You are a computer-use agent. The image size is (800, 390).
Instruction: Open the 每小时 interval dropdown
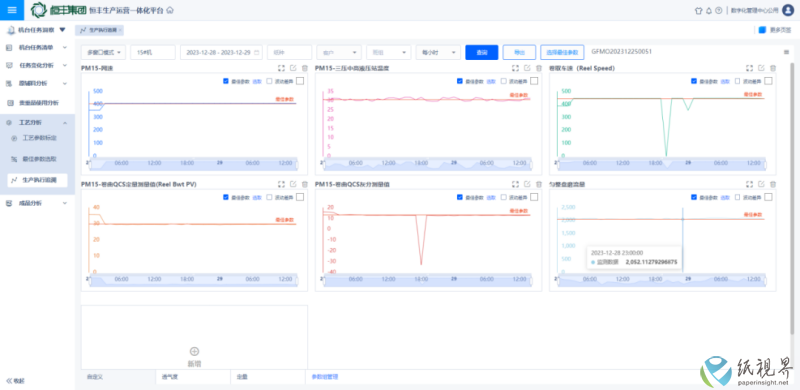click(438, 52)
